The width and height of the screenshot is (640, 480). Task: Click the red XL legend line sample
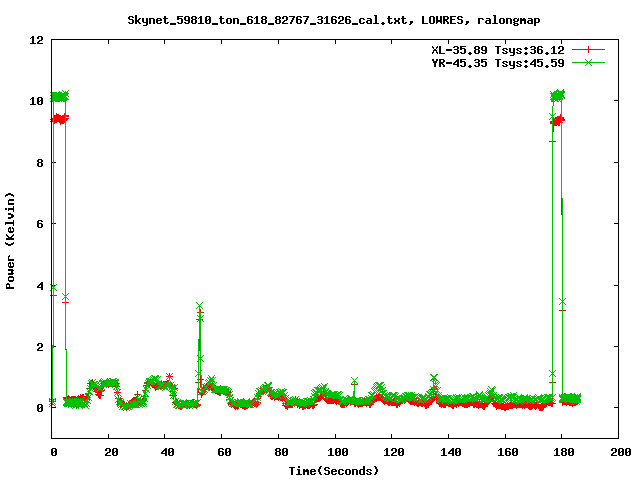(588, 50)
